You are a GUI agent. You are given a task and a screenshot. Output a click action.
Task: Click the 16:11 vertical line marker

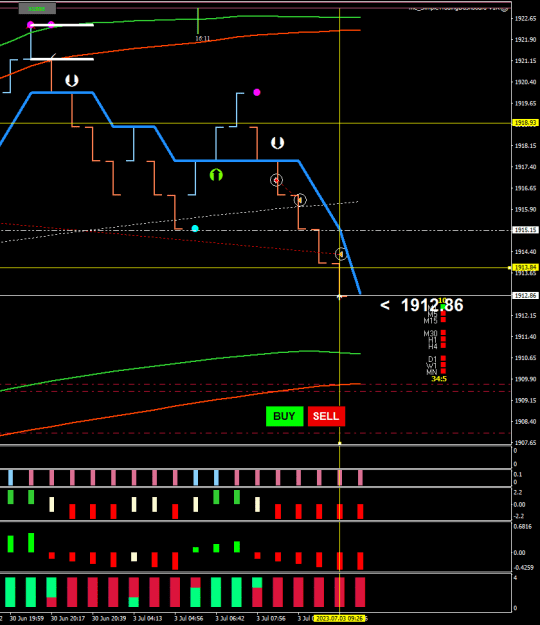198,22
